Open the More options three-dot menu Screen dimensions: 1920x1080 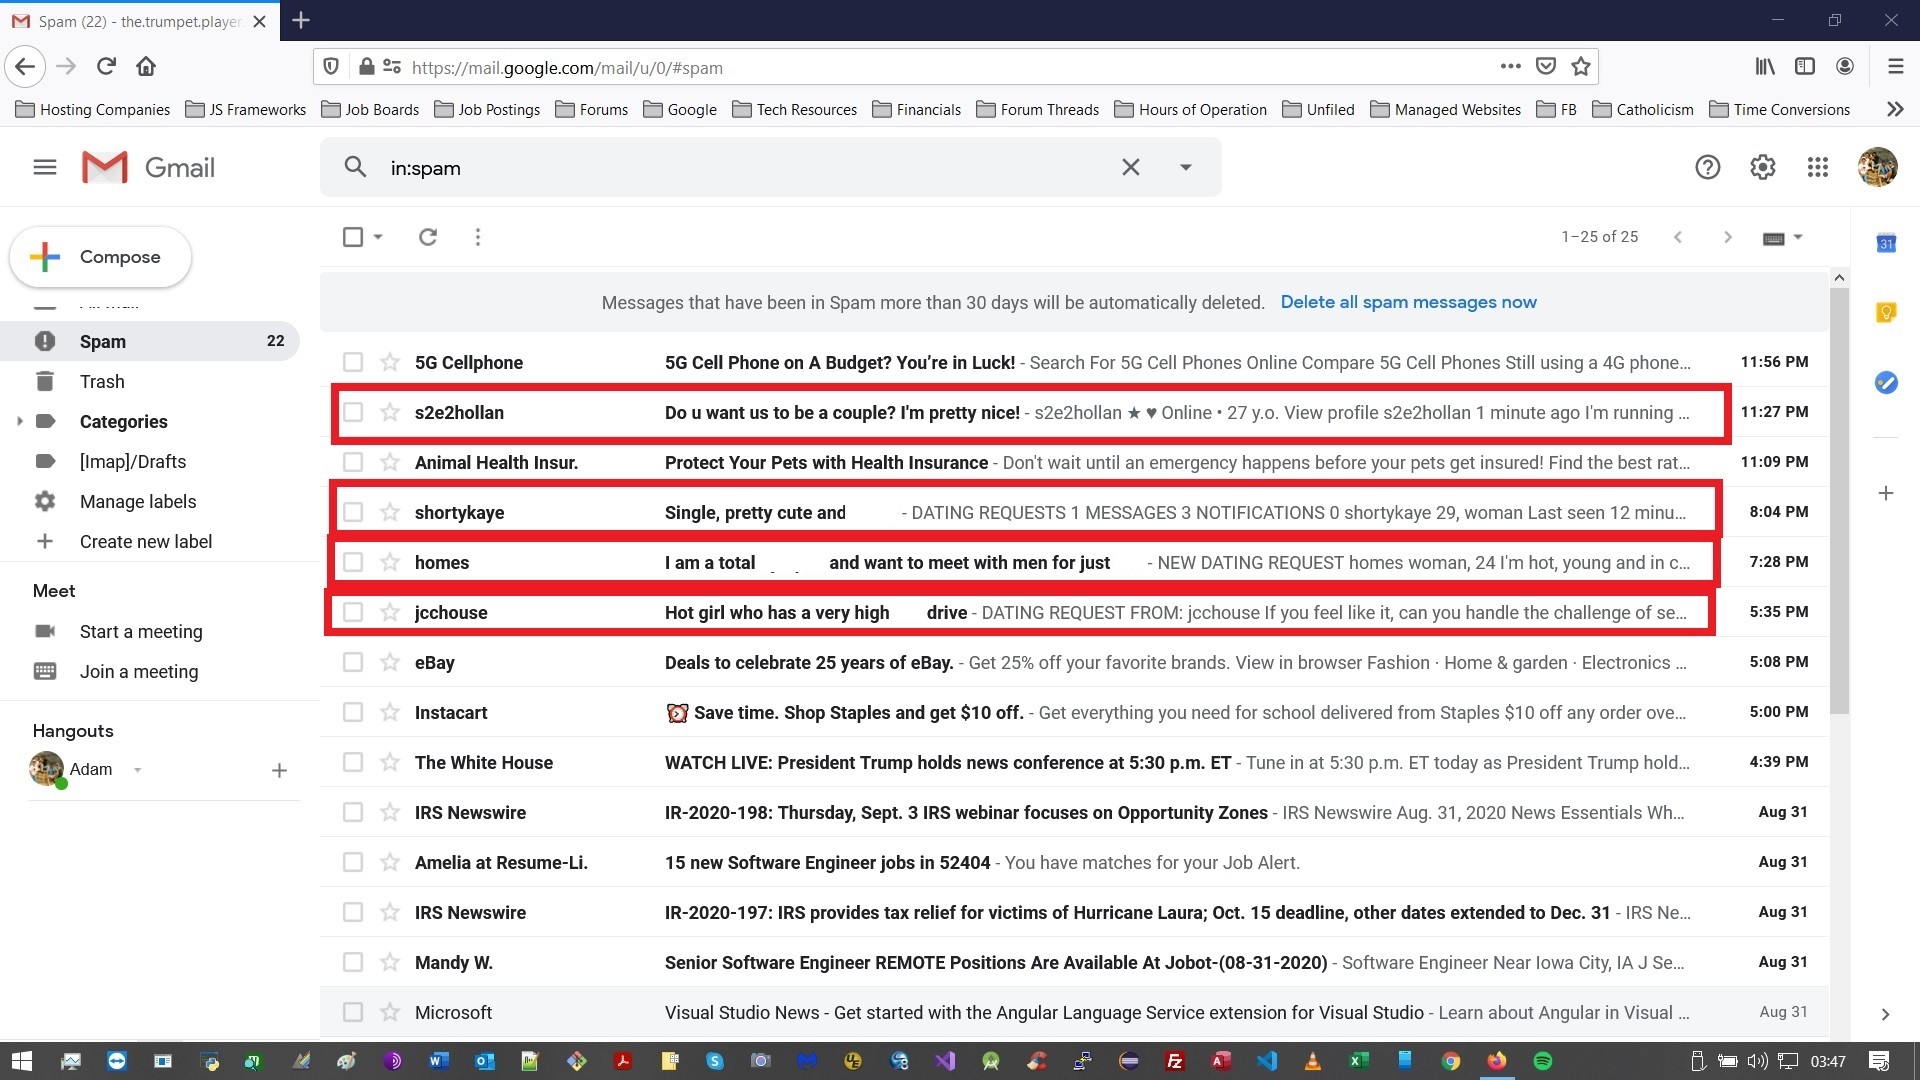coord(478,237)
